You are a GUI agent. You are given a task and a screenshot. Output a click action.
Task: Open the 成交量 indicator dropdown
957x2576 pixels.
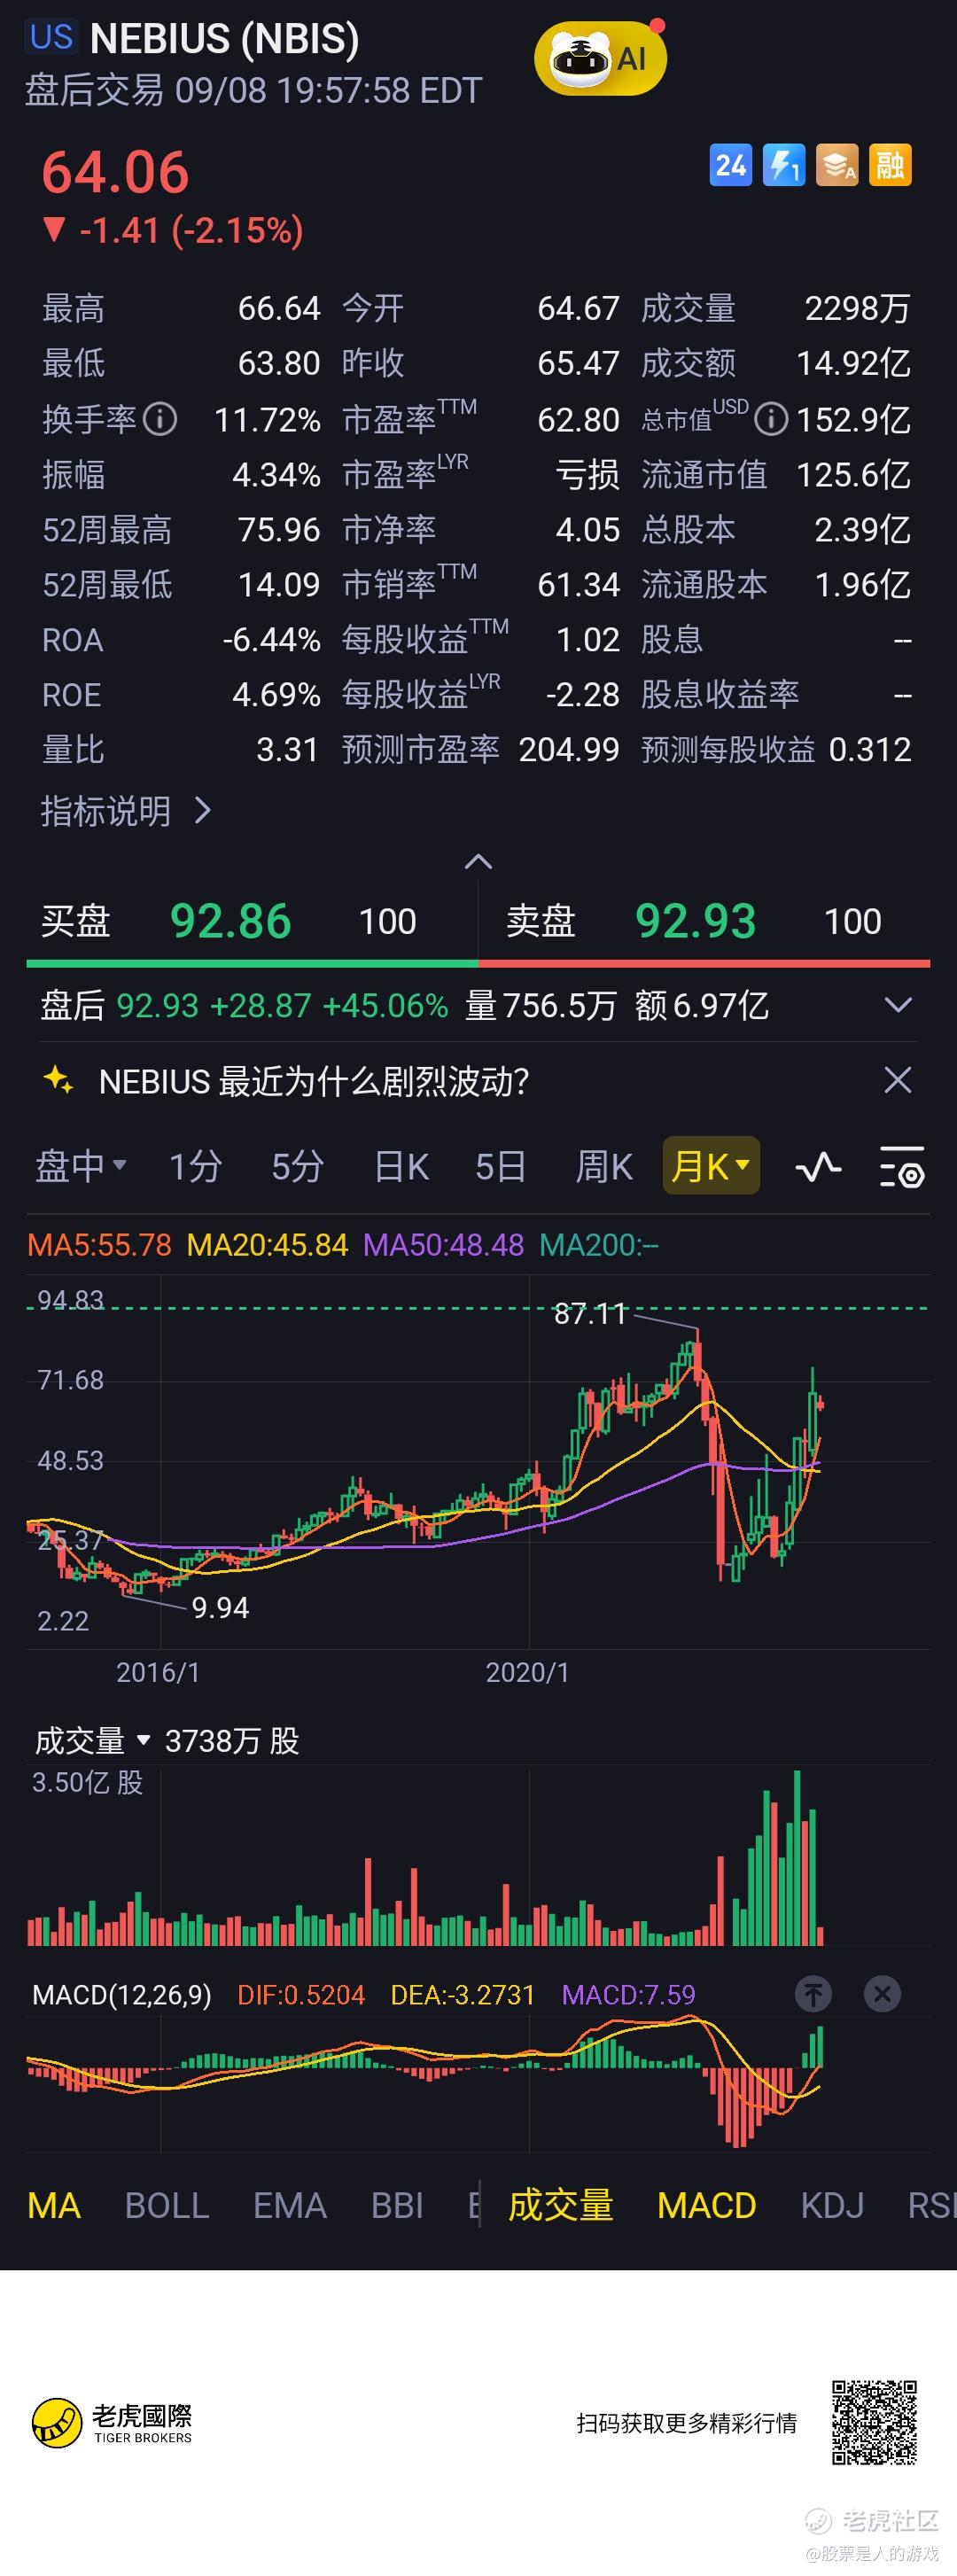pos(92,1741)
